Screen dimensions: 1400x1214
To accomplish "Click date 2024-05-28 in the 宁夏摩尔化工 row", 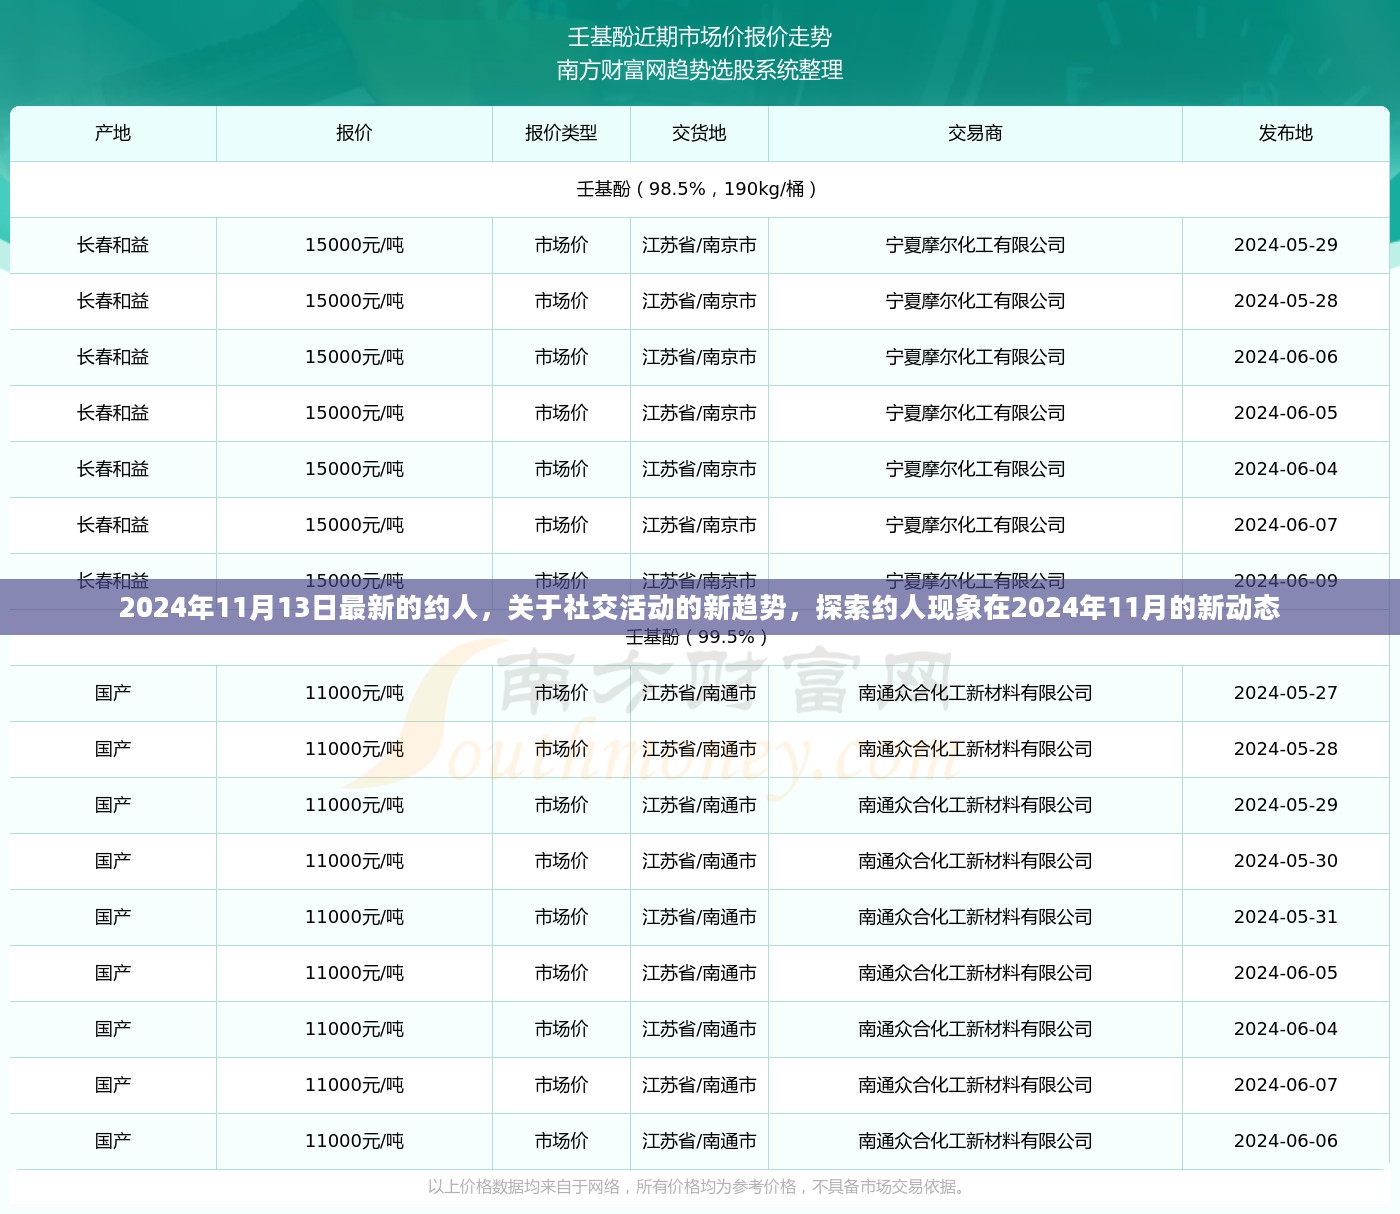I will click(1285, 301).
